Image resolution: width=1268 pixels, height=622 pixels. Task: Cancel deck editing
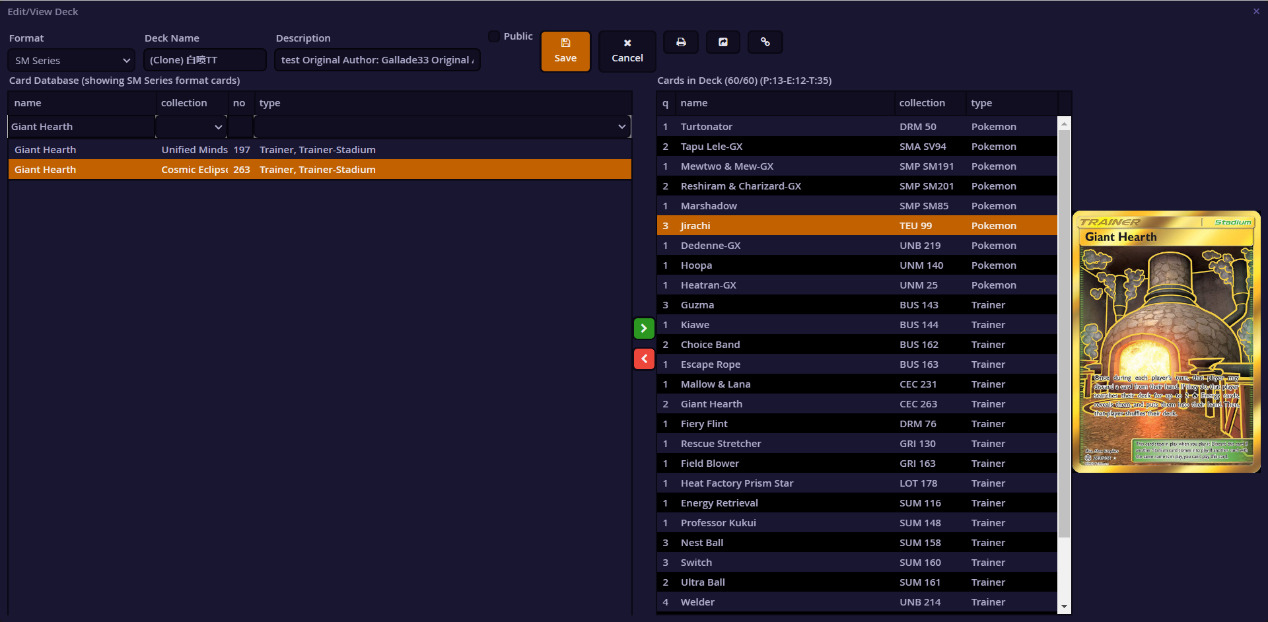point(627,51)
